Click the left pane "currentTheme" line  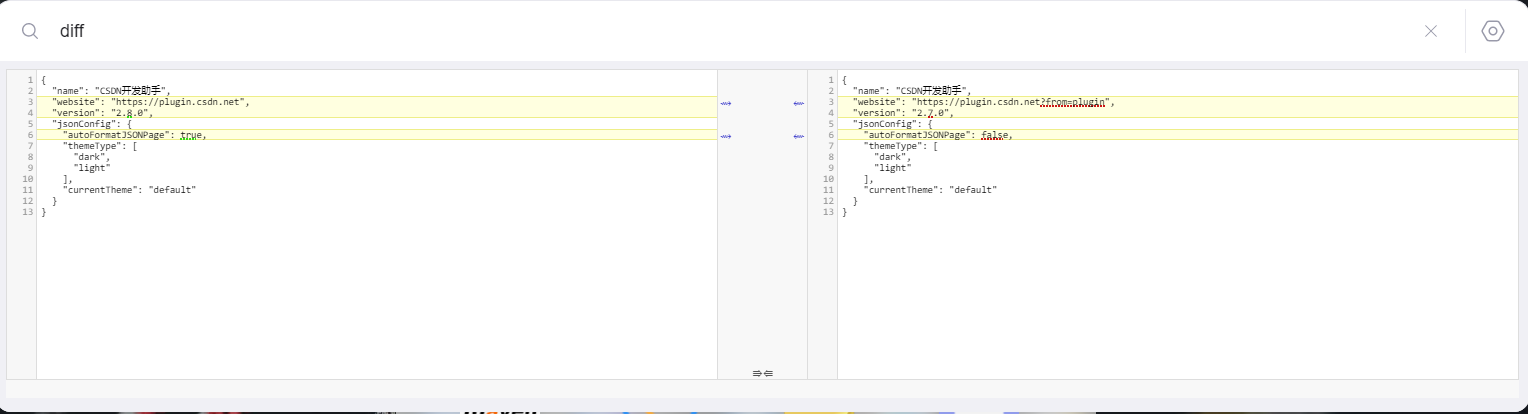tap(129, 190)
